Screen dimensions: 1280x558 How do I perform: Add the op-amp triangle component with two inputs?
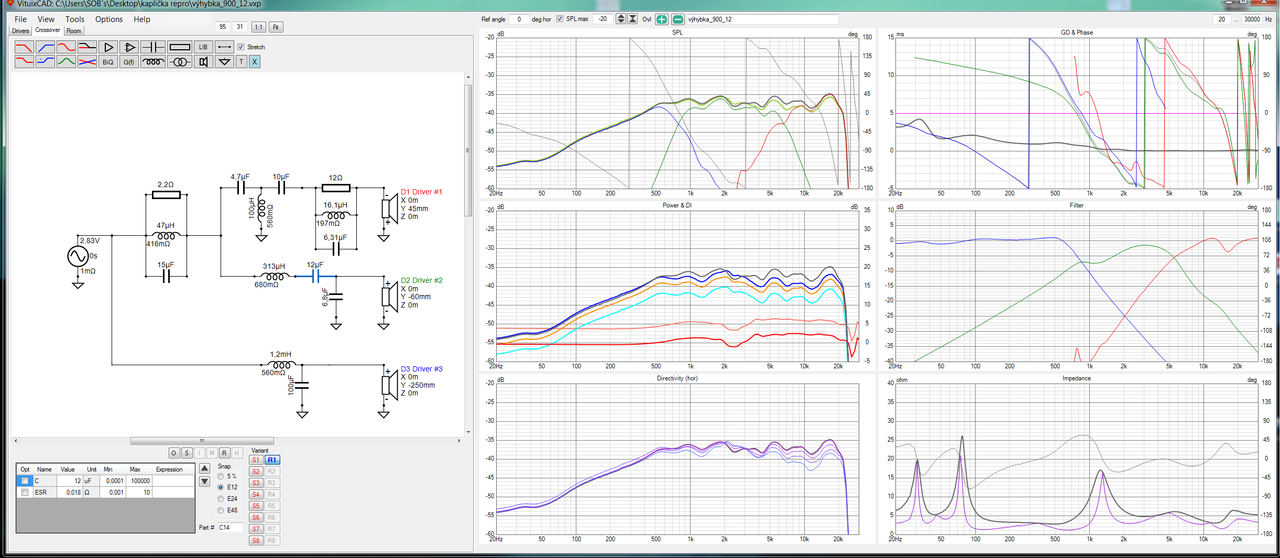click(130, 47)
